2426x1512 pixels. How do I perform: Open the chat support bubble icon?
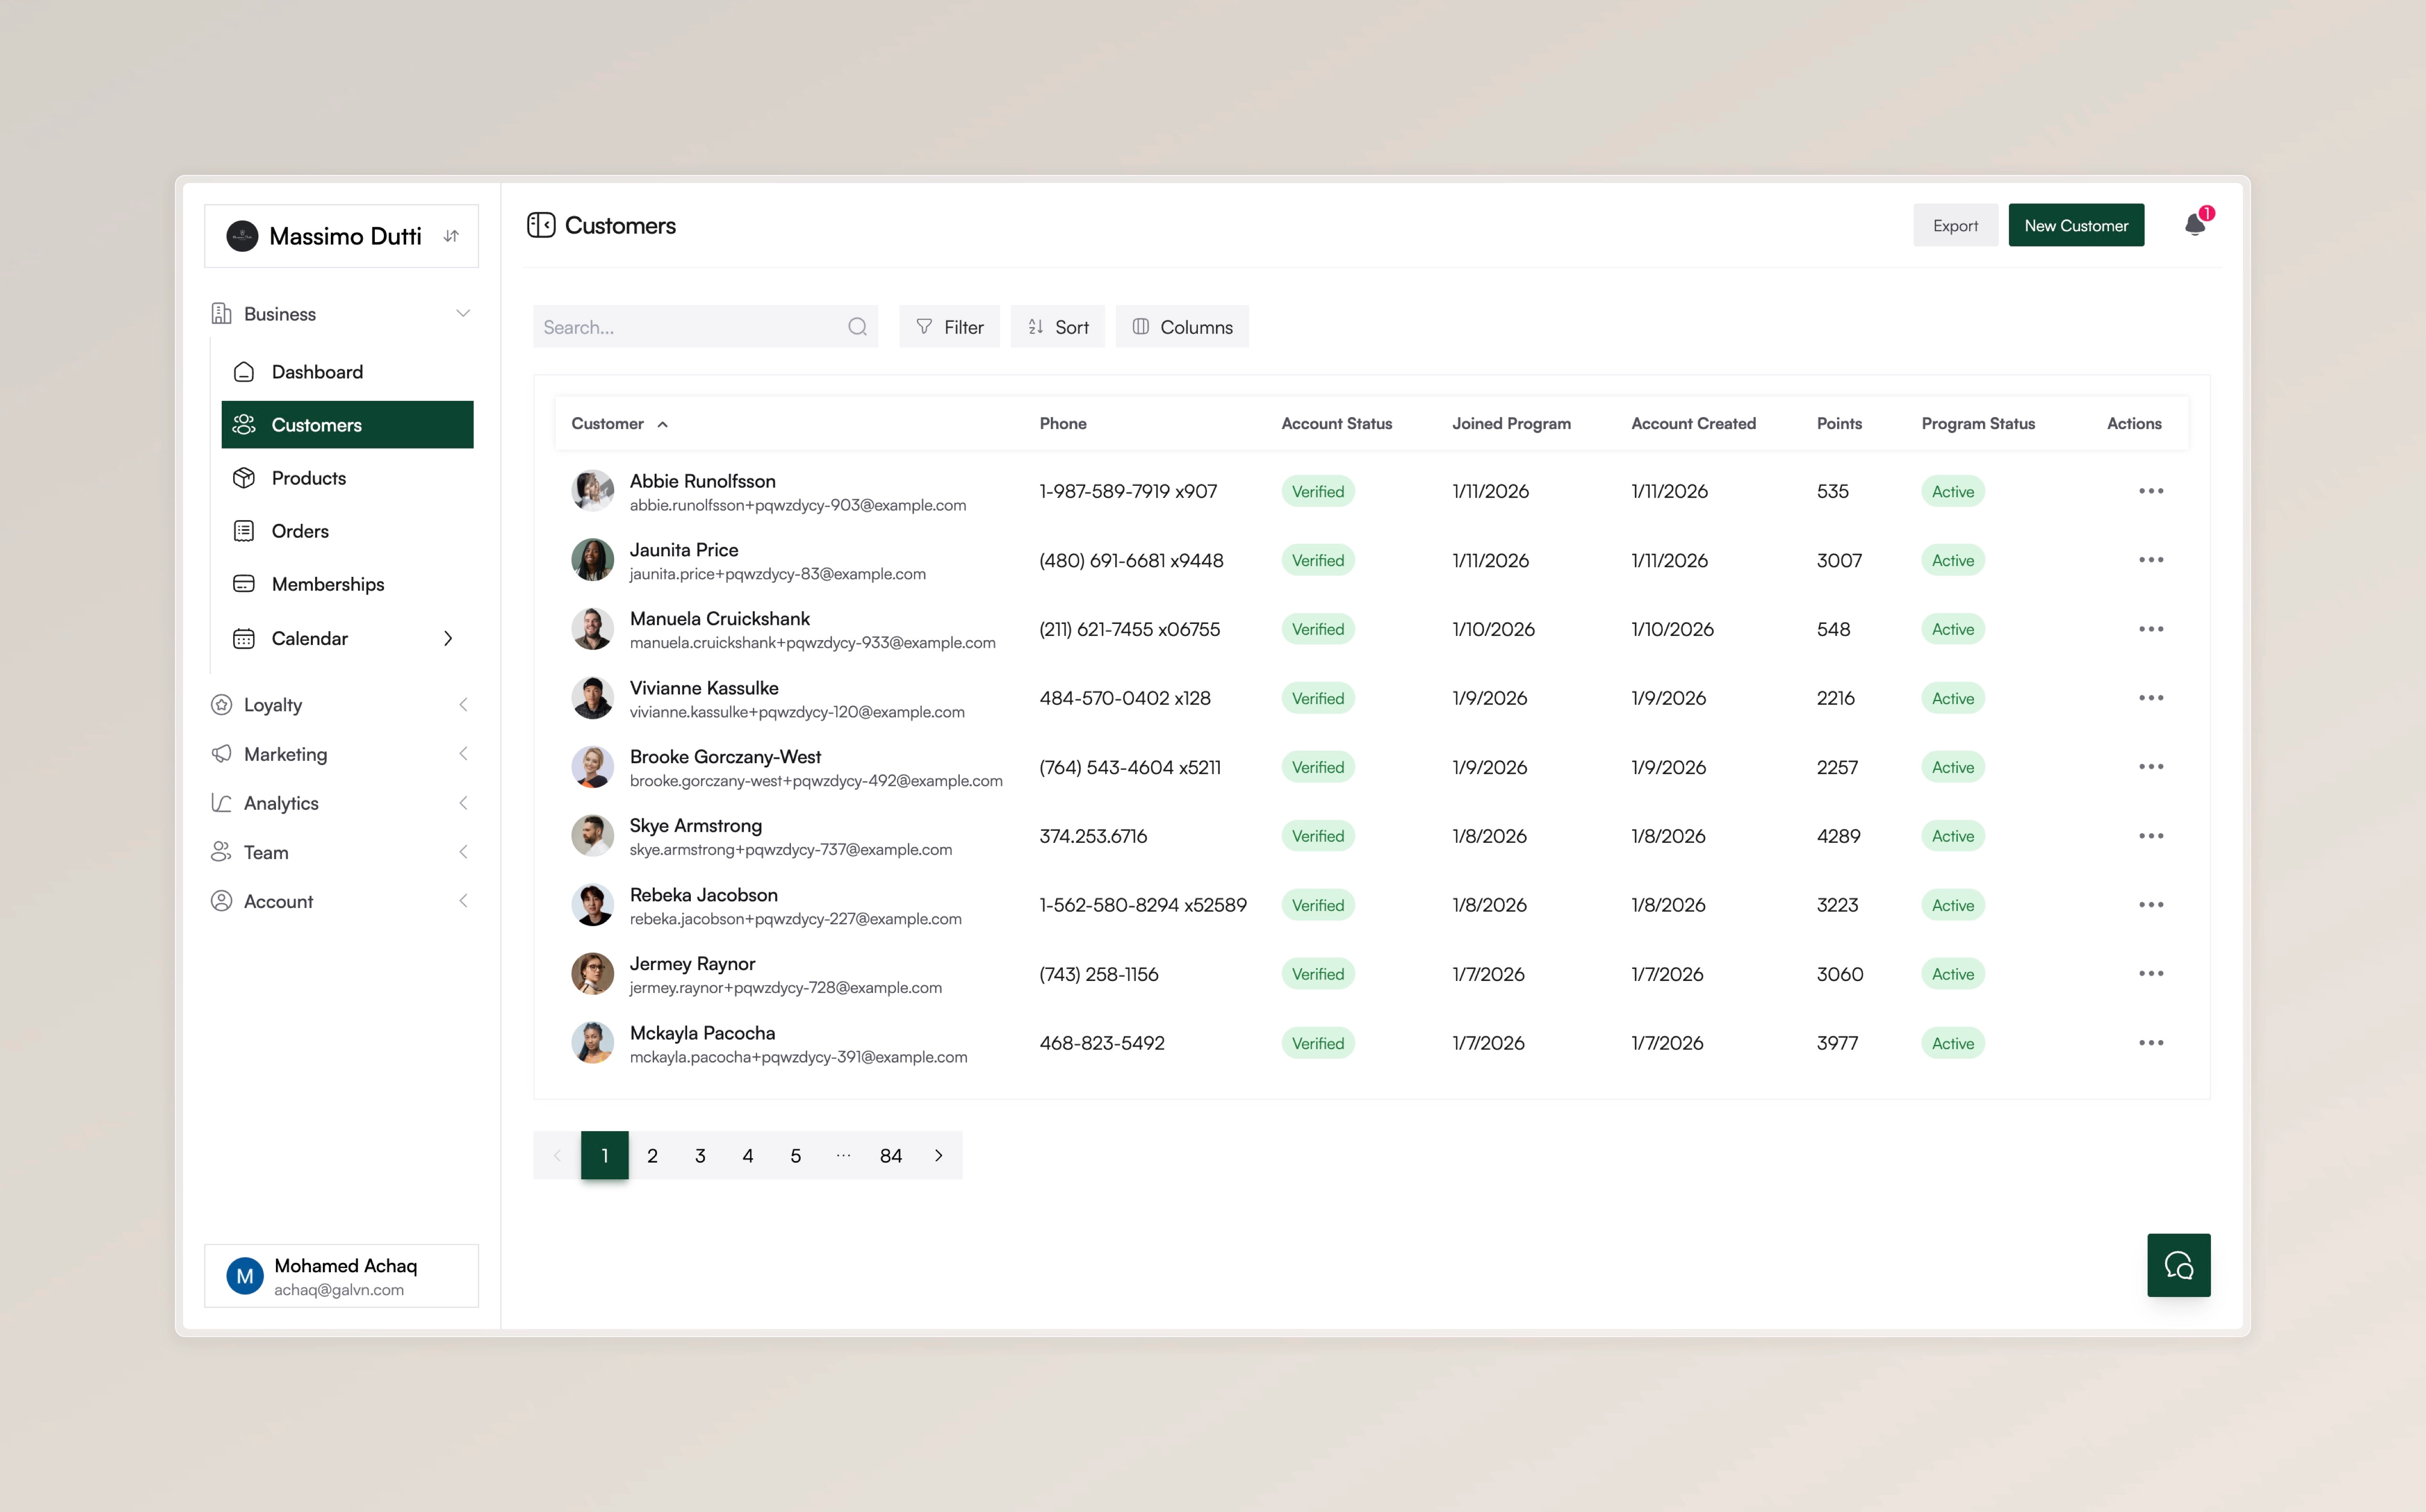coord(2179,1264)
